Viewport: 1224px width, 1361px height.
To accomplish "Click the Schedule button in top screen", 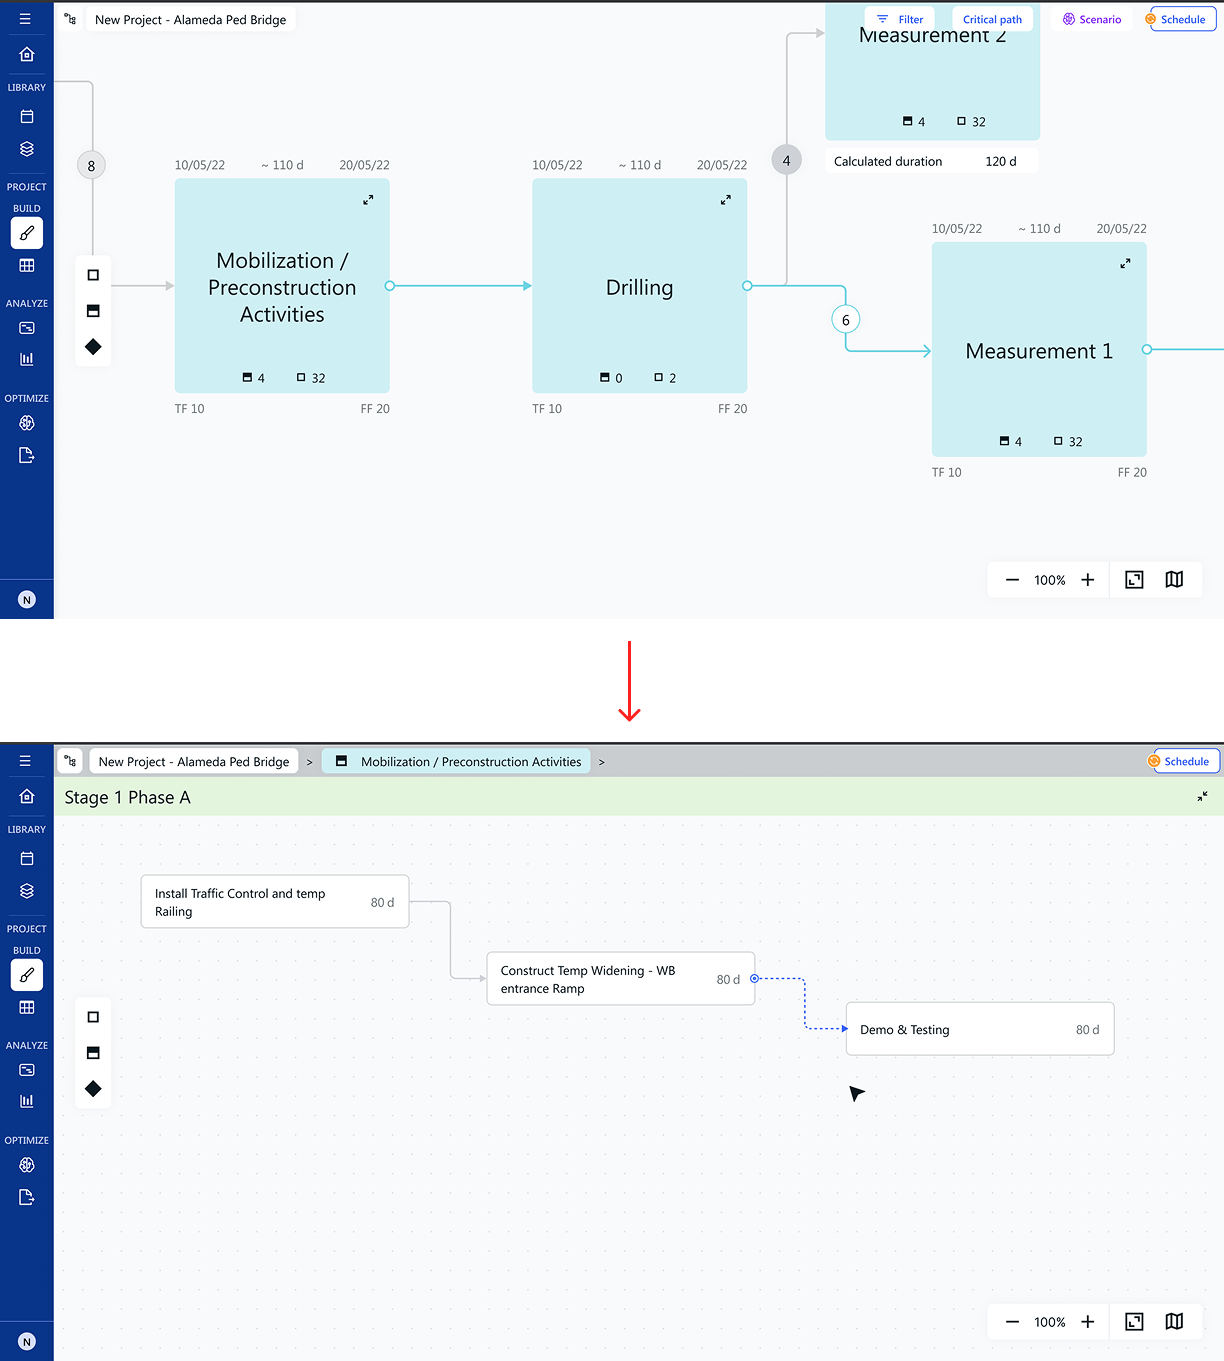I will tap(1183, 19).
